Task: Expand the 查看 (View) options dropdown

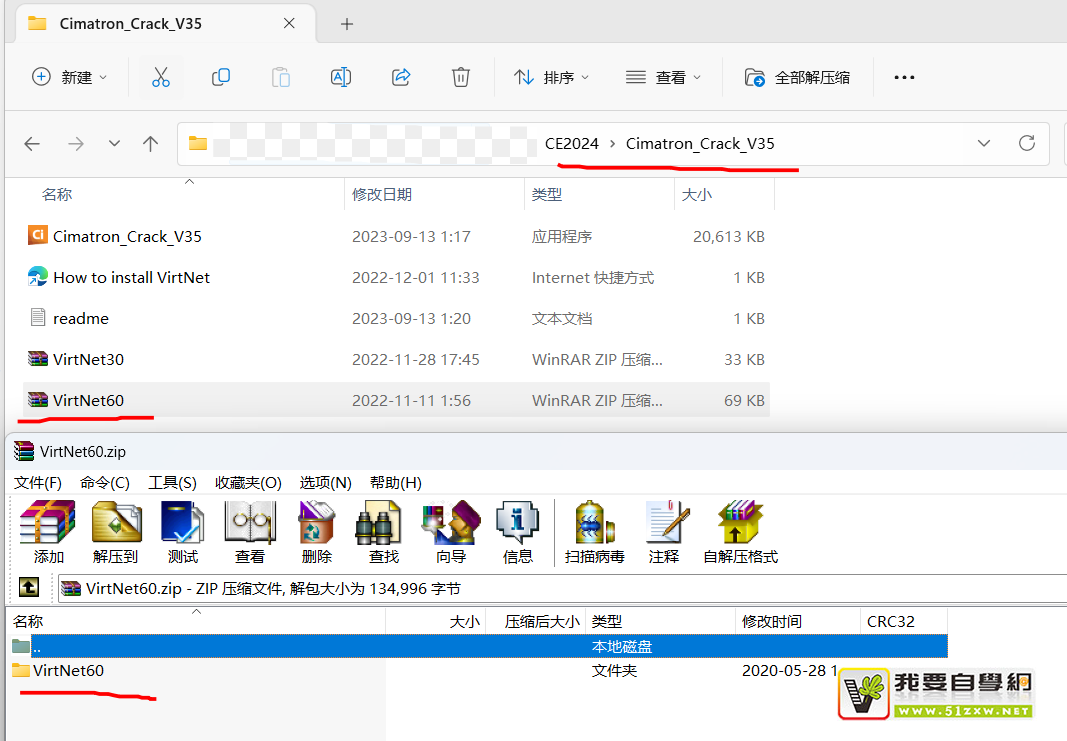Action: [x=664, y=77]
